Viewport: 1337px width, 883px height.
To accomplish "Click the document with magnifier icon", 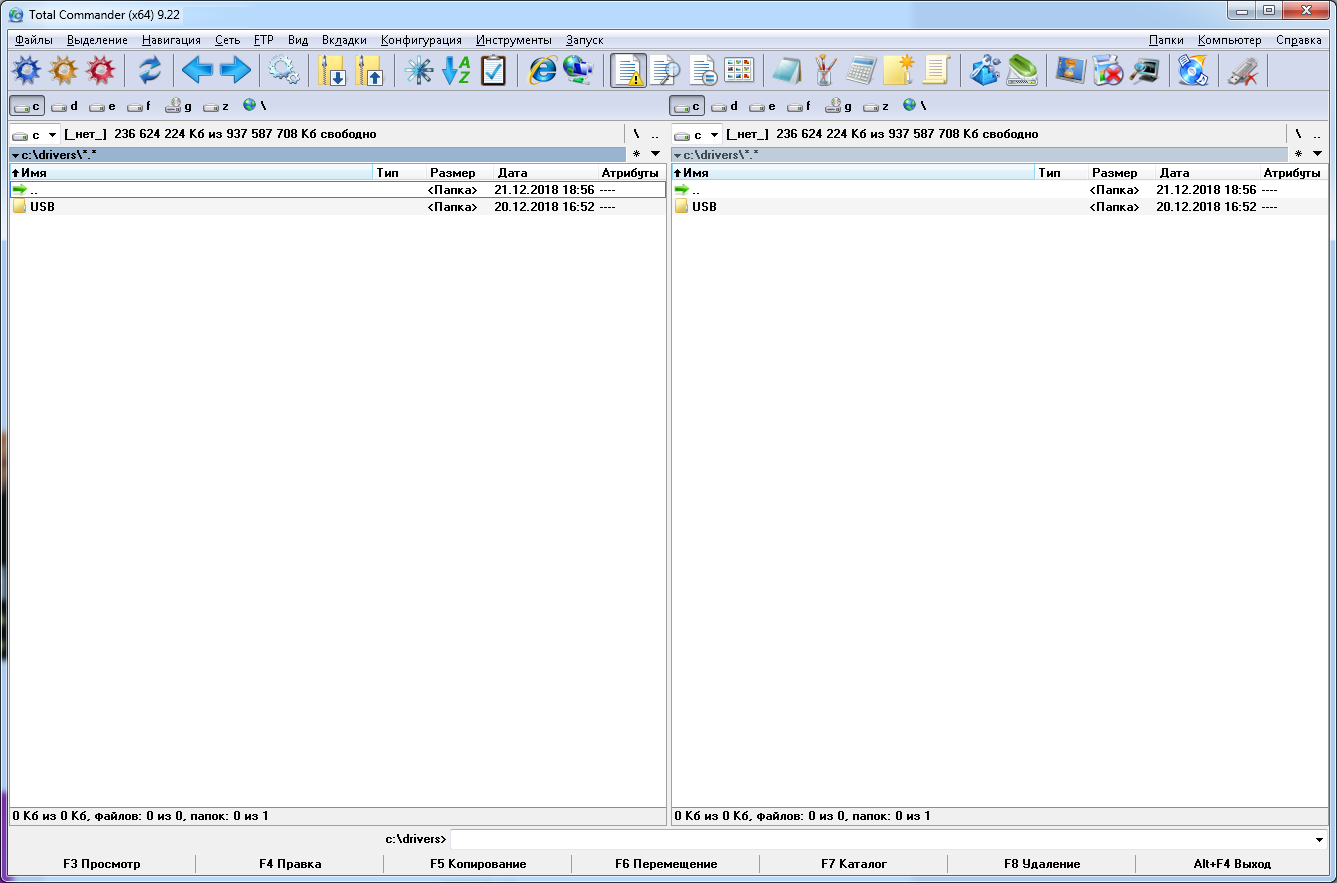I will [x=665, y=70].
